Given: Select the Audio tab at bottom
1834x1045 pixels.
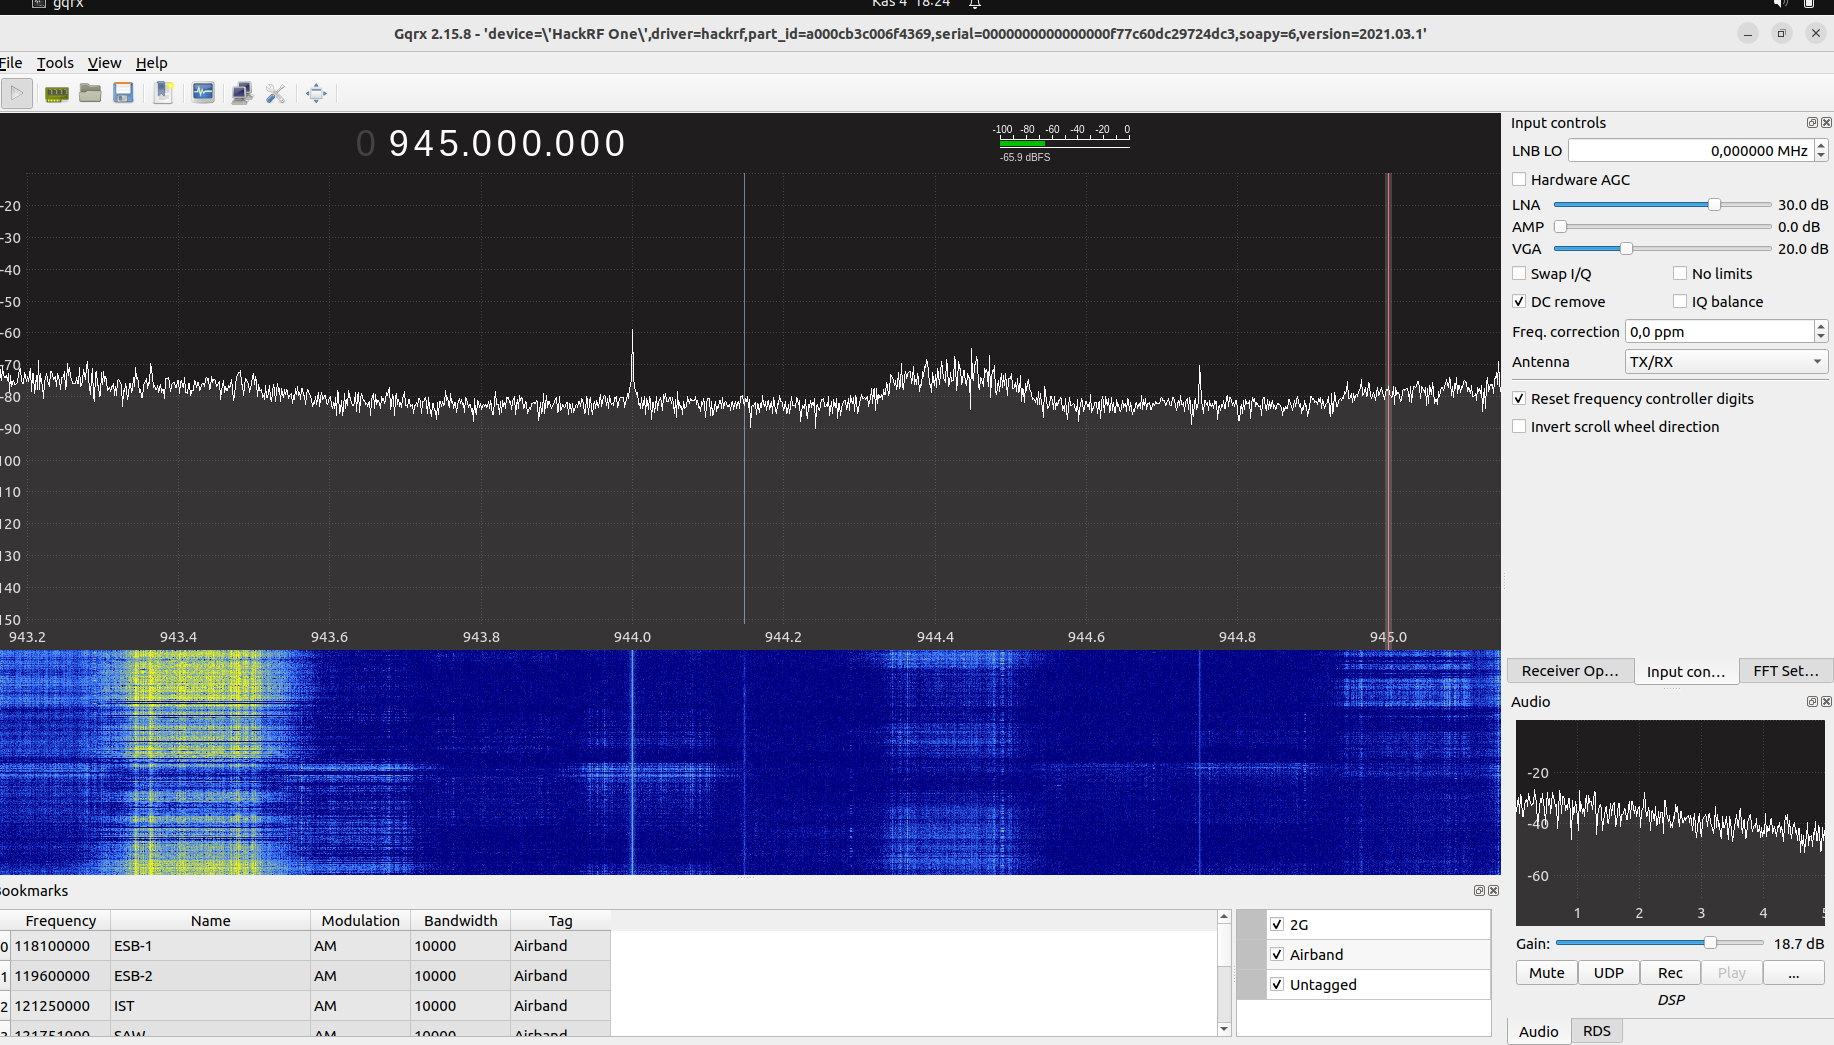Looking at the screenshot, I should point(1538,1031).
